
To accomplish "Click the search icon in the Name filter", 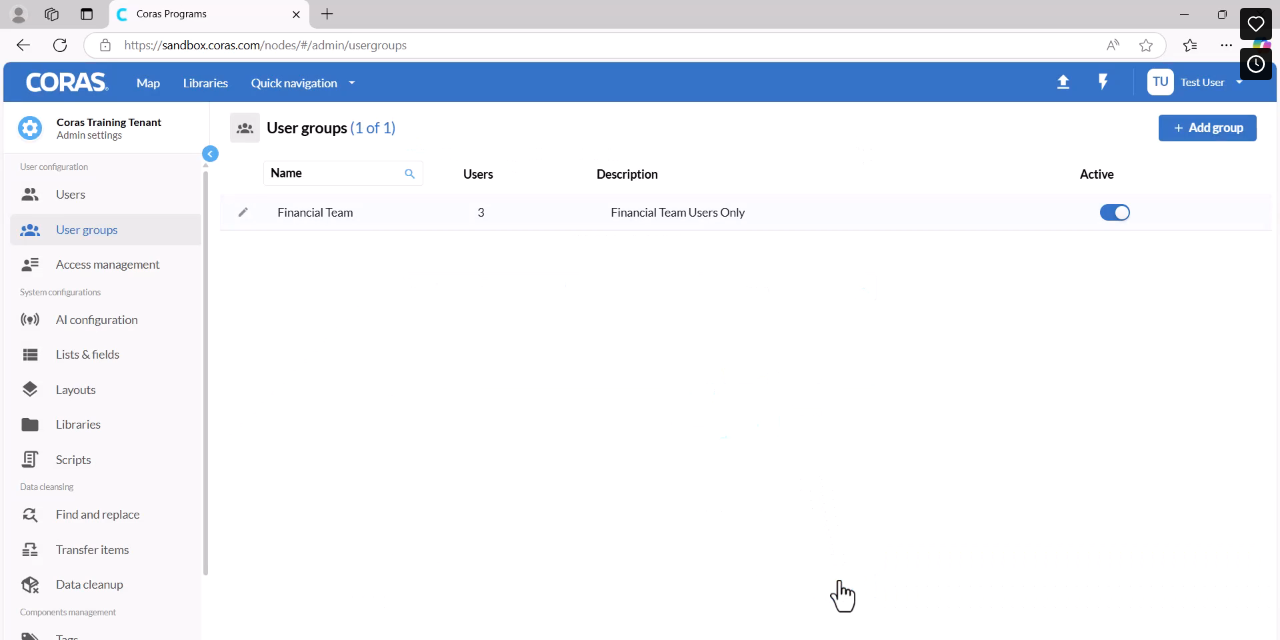I will [409, 174].
